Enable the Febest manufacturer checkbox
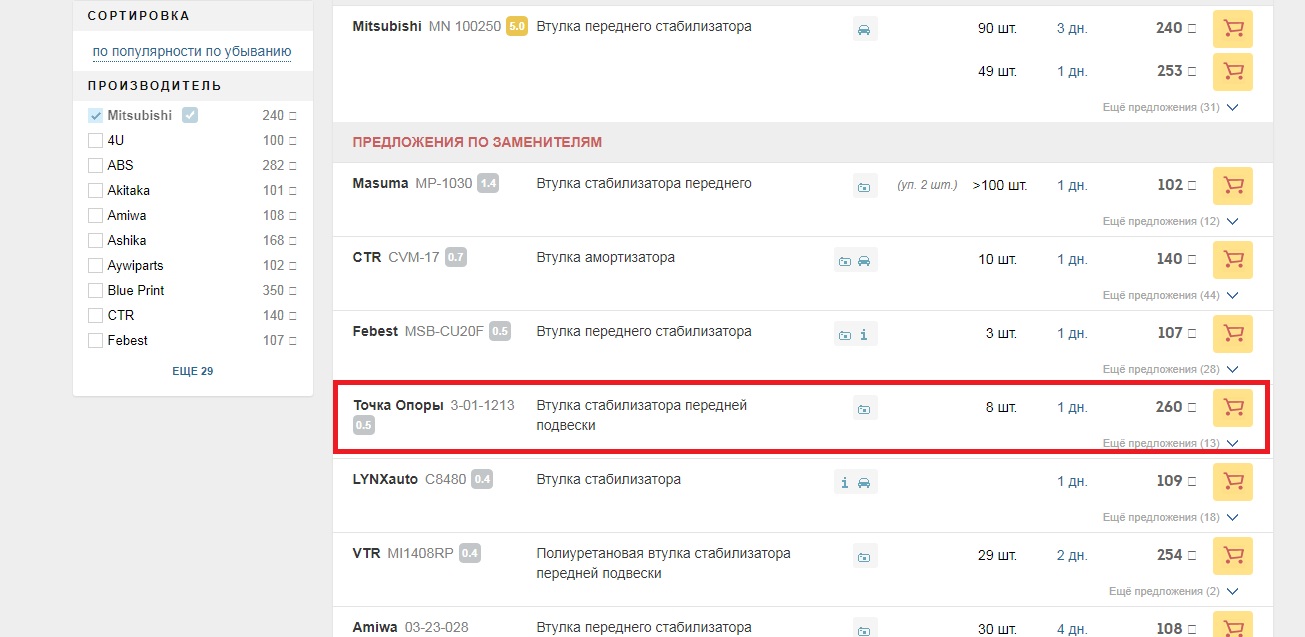Screen dimensions: 1305x637 pos(96,341)
